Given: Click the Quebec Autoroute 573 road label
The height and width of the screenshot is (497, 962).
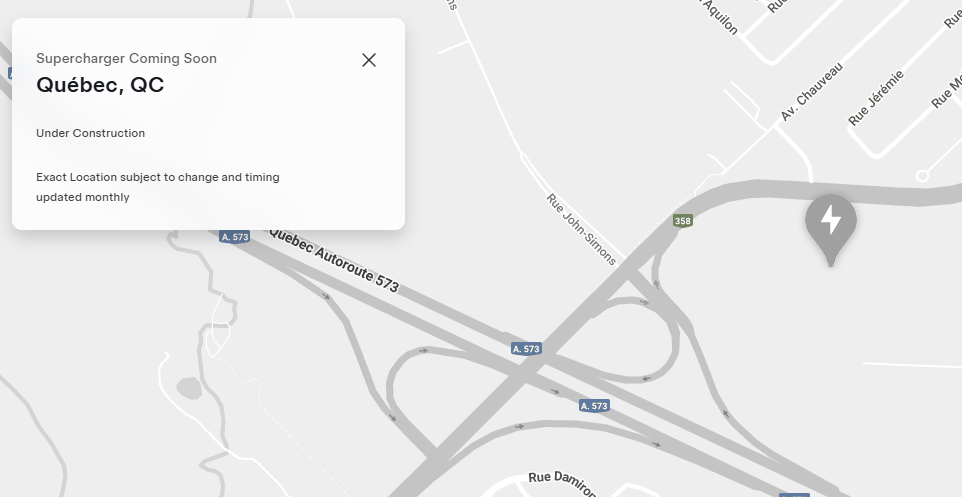Looking at the screenshot, I should coord(334,260).
